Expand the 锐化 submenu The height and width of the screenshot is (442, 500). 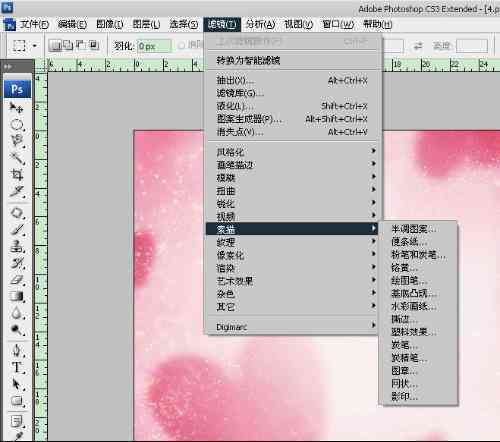(292, 203)
